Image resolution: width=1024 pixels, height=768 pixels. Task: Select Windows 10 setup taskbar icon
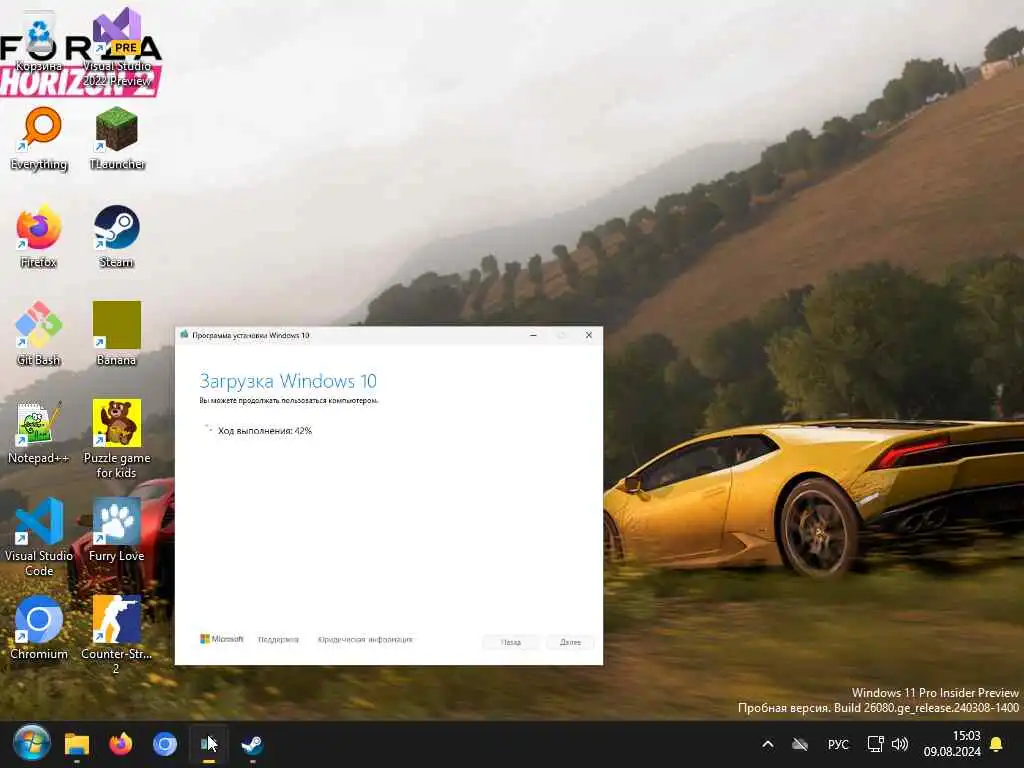[x=209, y=744]
